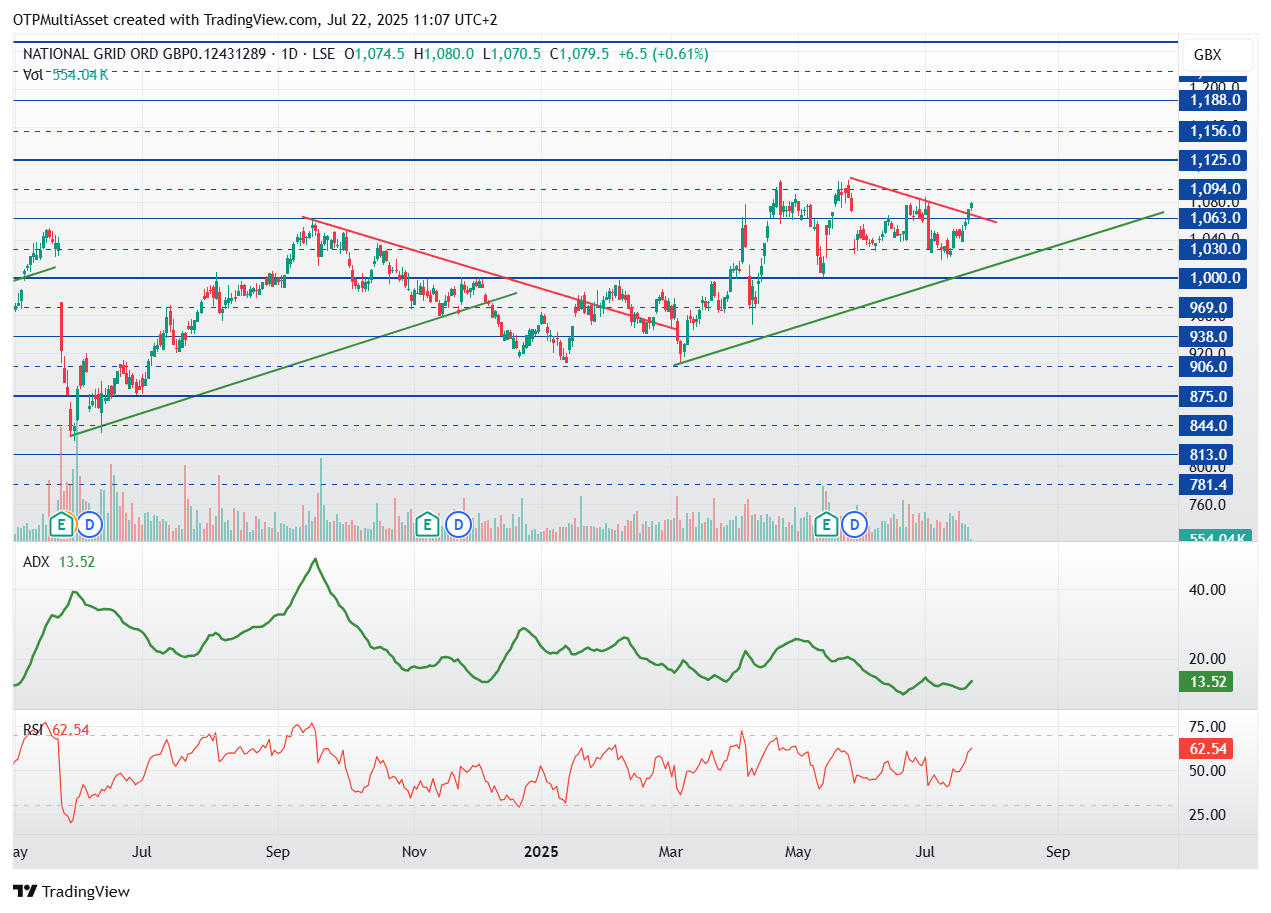1271x913 pixels.
Task: Click the earnings 'E' marker near May 2025
Action: pyautogui.click(x=827, y=523)
